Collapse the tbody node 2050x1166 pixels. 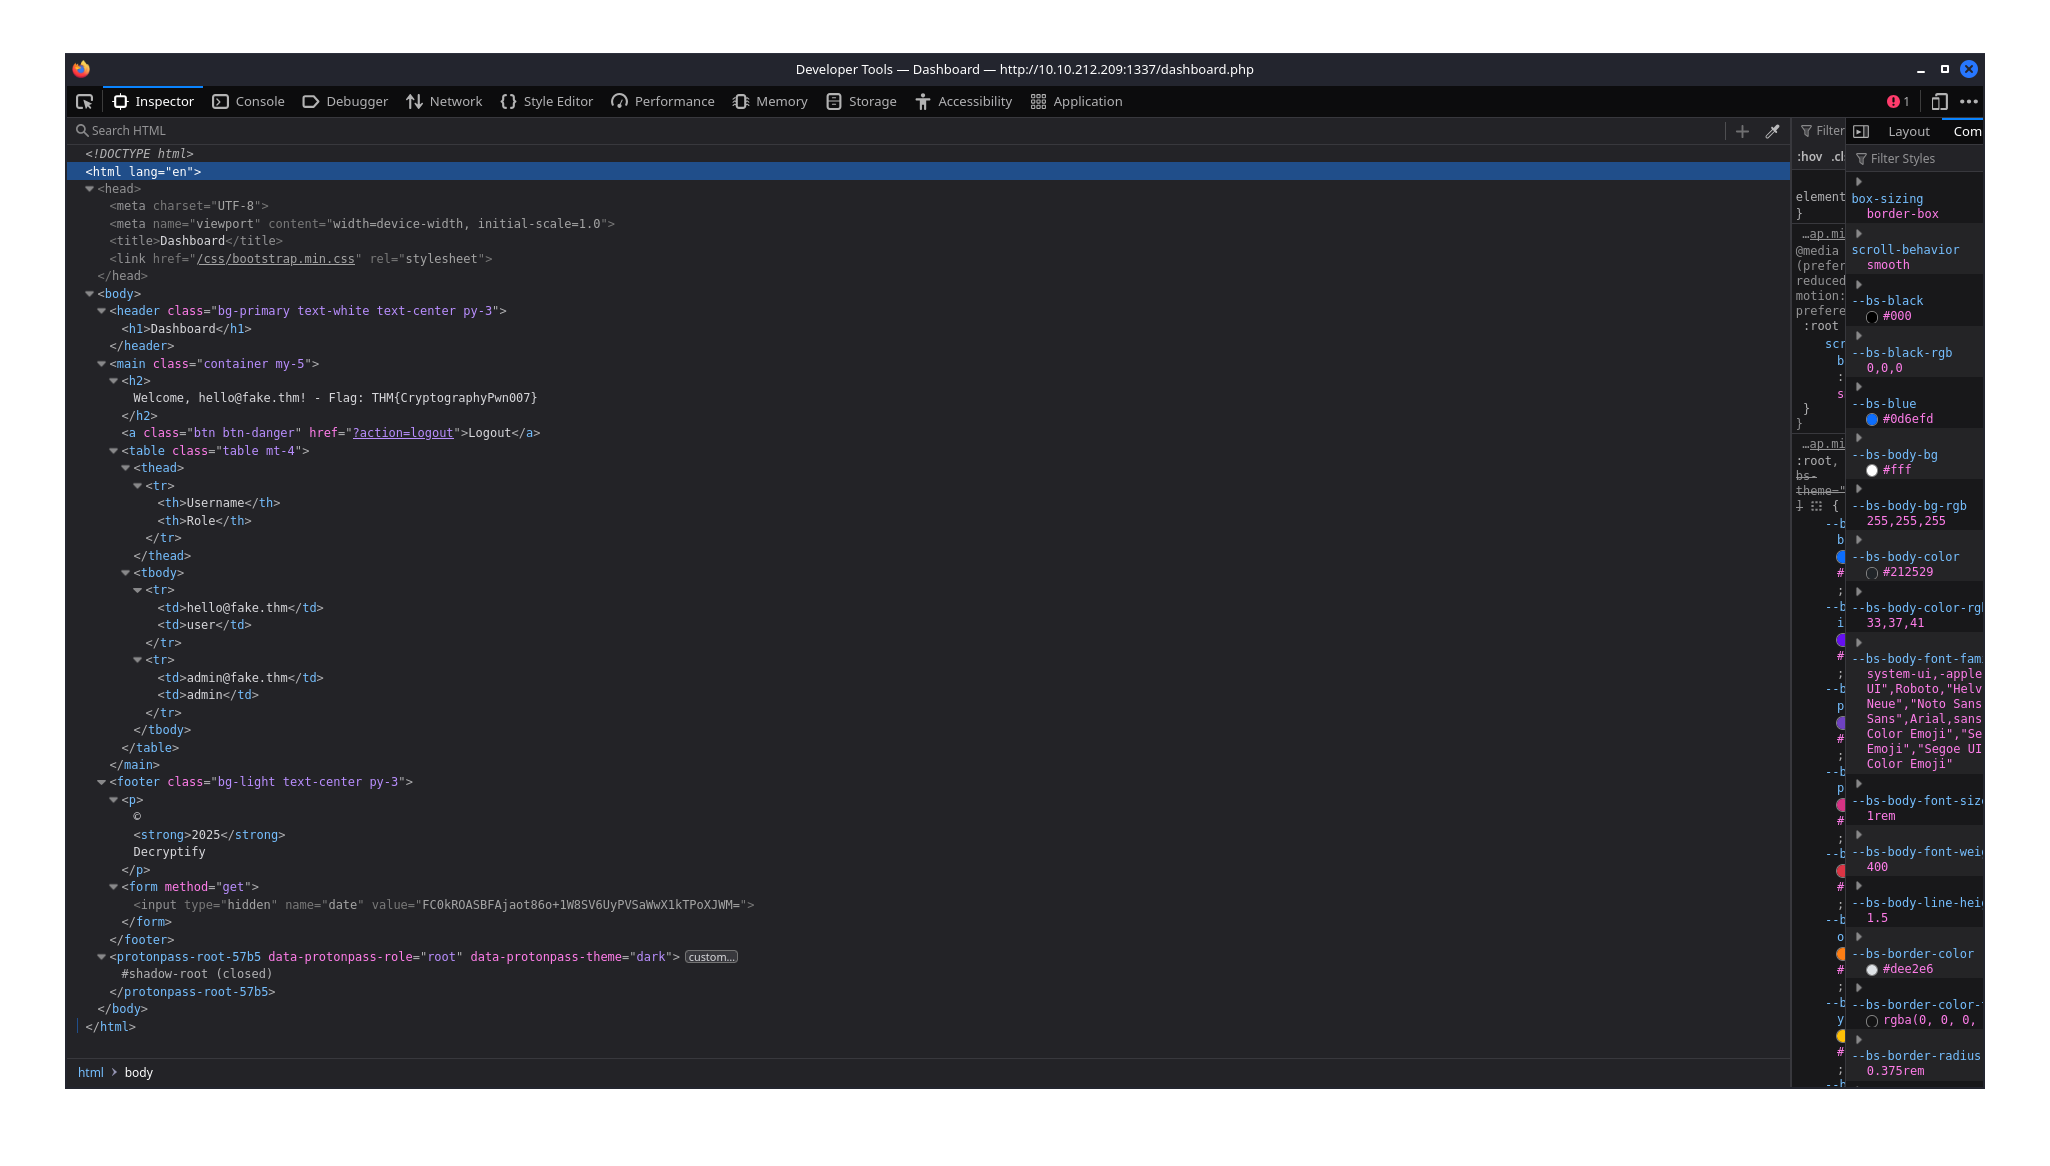(x=125, y=573)
